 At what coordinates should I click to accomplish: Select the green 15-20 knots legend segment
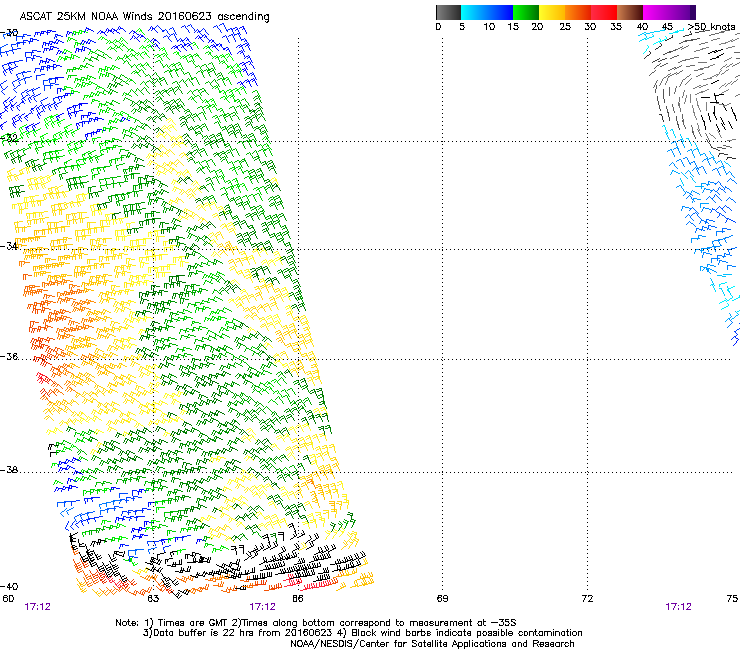point(526,12)
